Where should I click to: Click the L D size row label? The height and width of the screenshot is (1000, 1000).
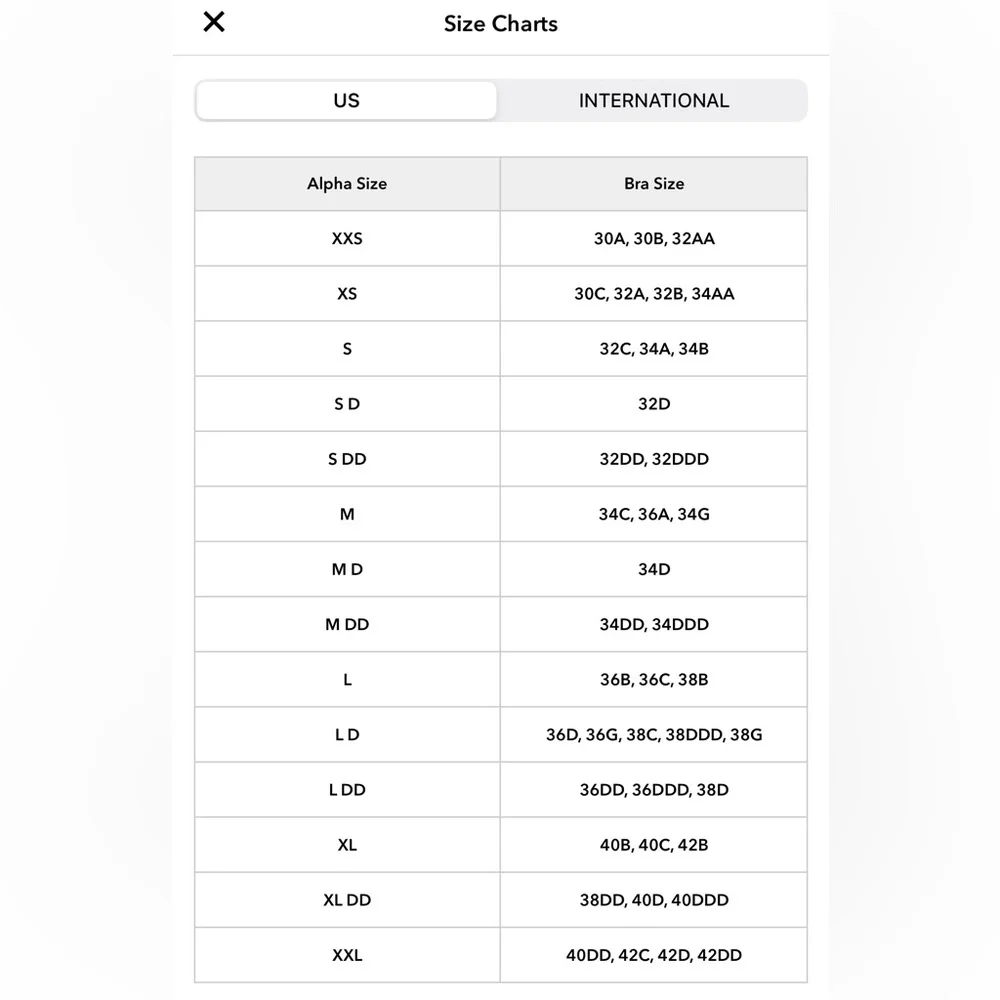(x=347, y=735)
